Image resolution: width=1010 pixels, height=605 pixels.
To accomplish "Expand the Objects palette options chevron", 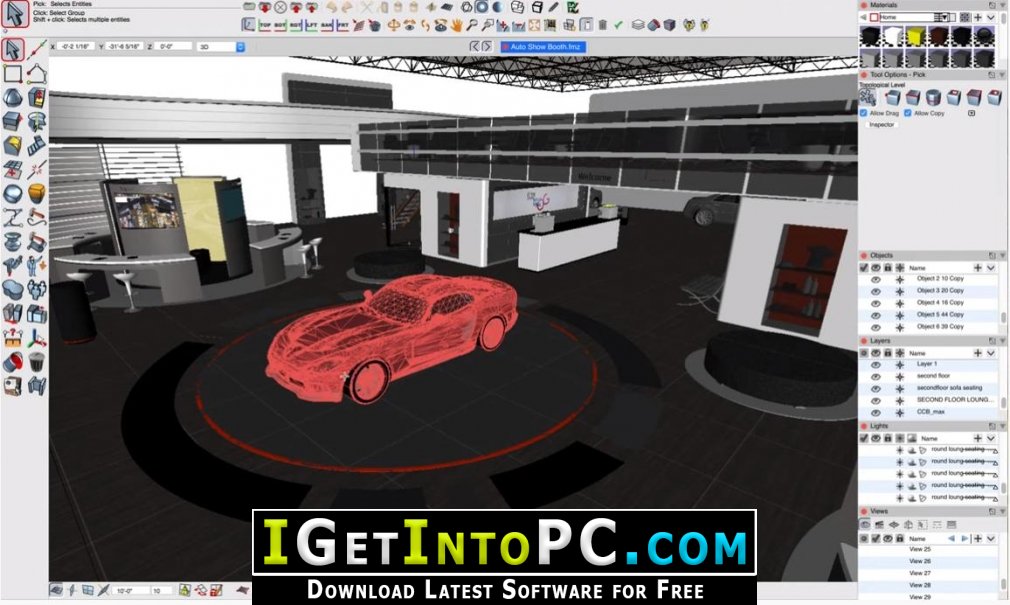I will 991,268.
